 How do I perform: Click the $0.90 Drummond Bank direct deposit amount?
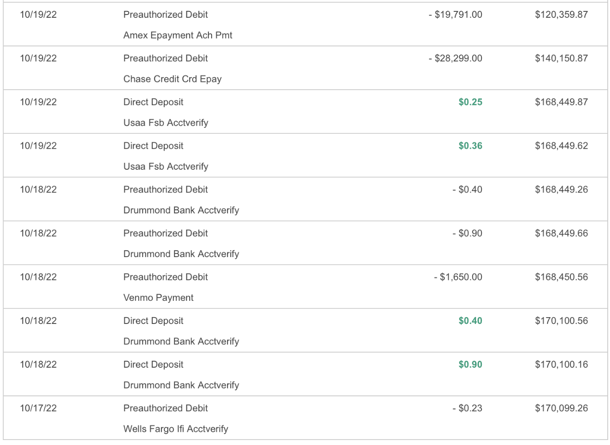pyautogui.click(x=470, y=364)
